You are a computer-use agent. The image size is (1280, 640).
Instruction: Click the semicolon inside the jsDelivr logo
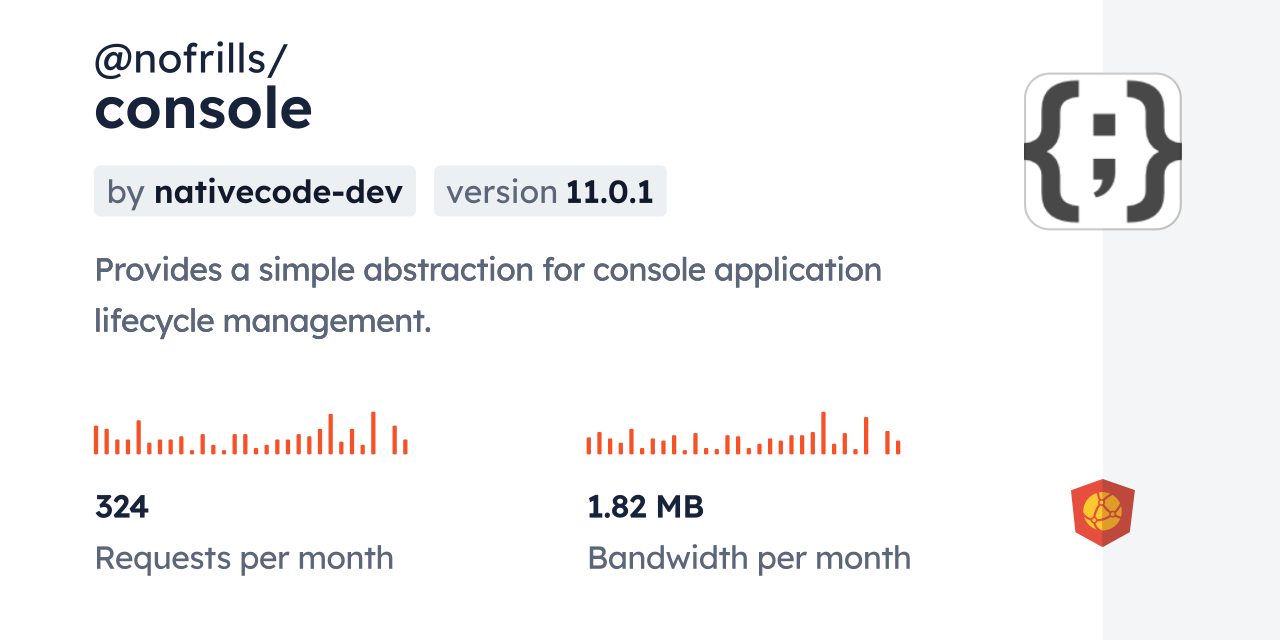point(1103,150)
